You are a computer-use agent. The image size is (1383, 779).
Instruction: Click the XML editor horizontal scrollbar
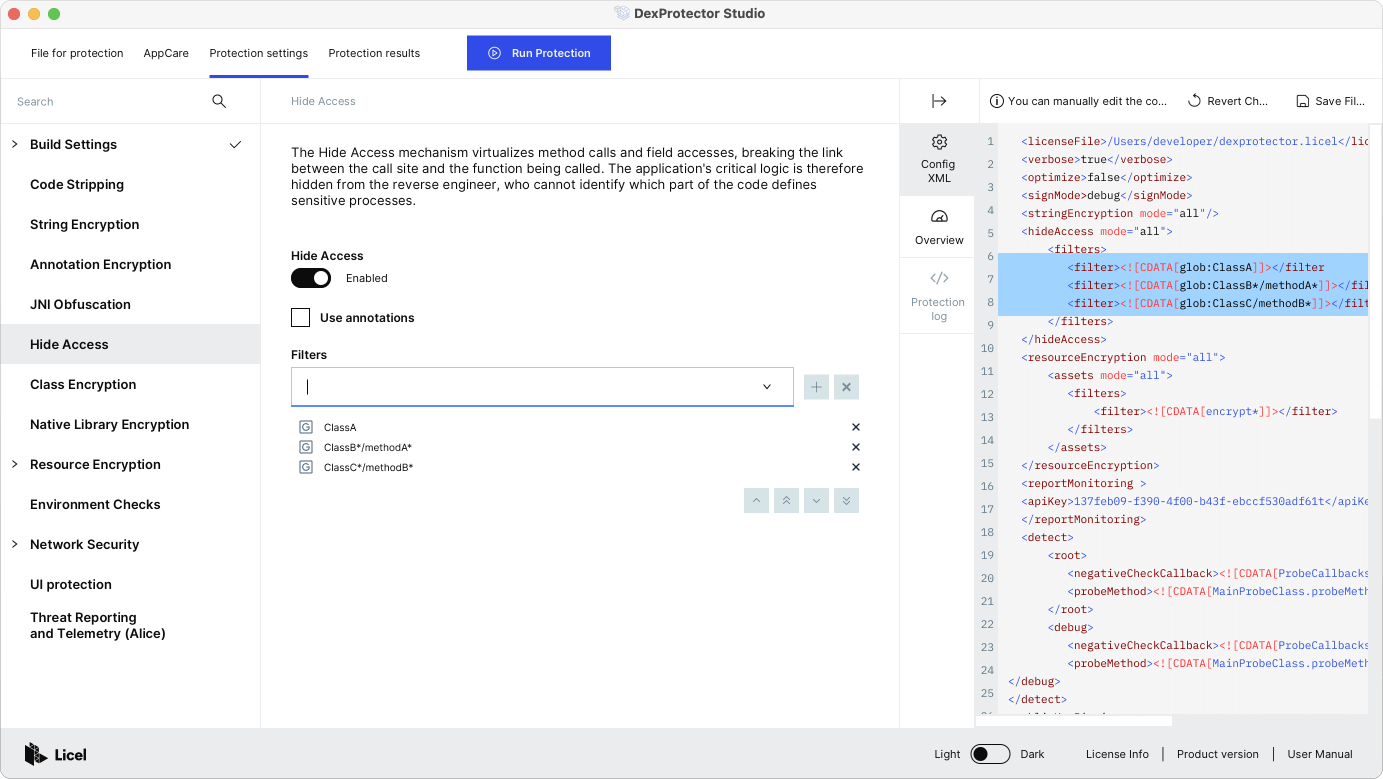coord(1074,720)
